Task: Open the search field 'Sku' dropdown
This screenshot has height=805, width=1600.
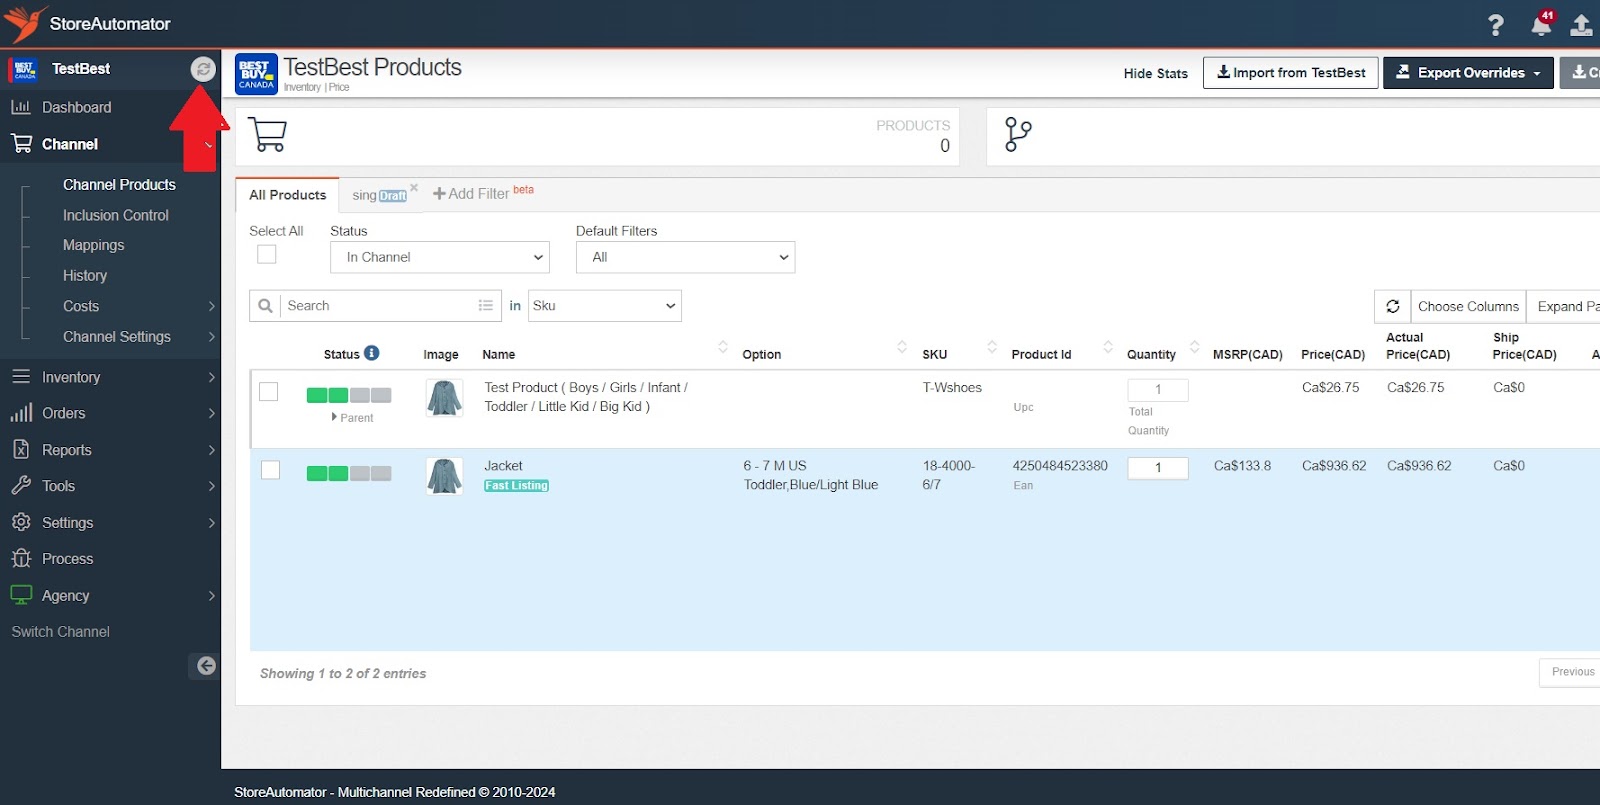Action: coord(604,306)
